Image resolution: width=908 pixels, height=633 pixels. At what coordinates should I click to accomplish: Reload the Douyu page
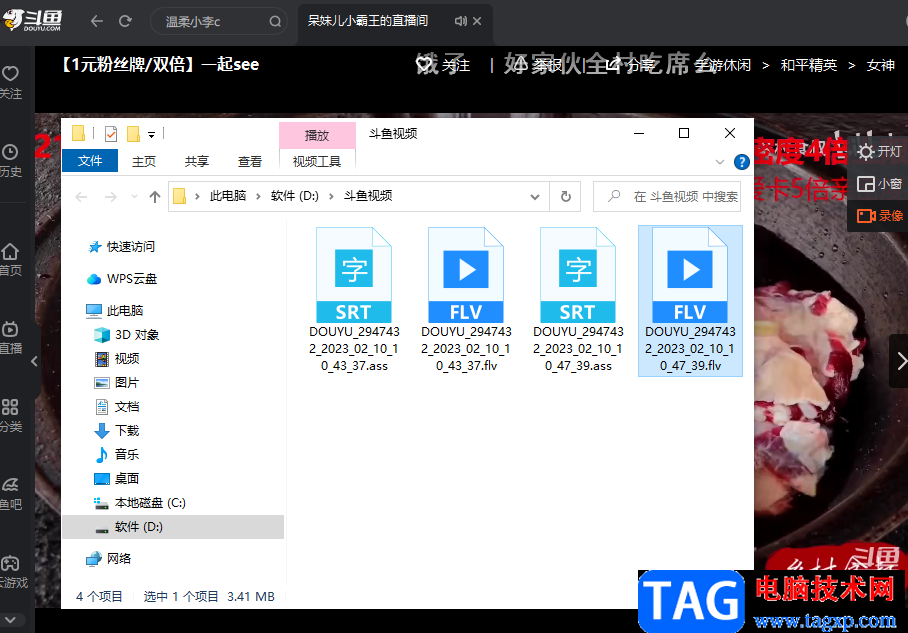coord(125,21)
